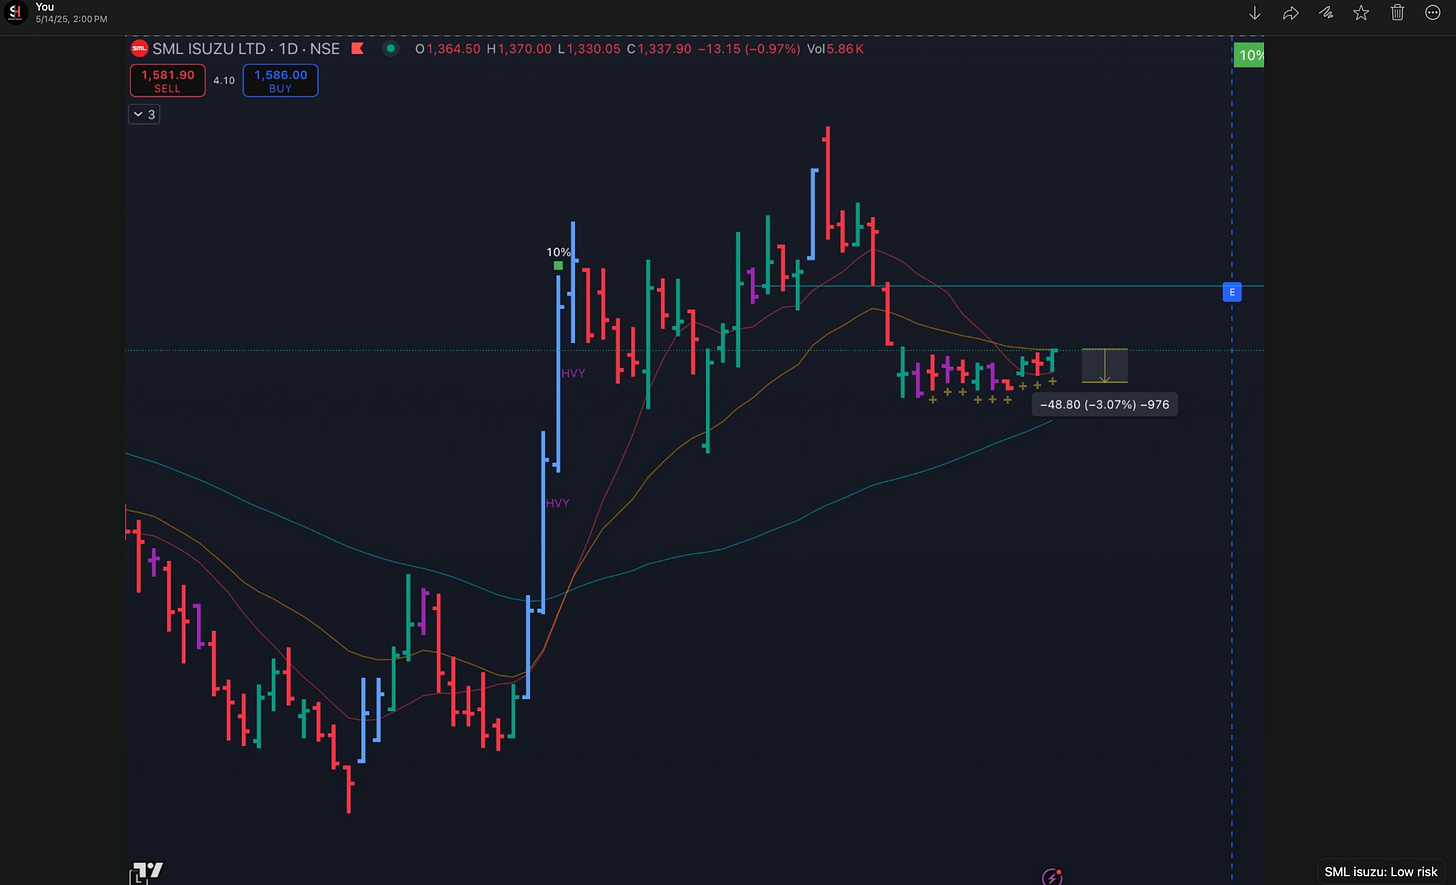1456x885 pixels.
Task: Click the −48.80 (−3.07%) −976 measurement label
Action: pyautogui.click(x=1105, y=405)
